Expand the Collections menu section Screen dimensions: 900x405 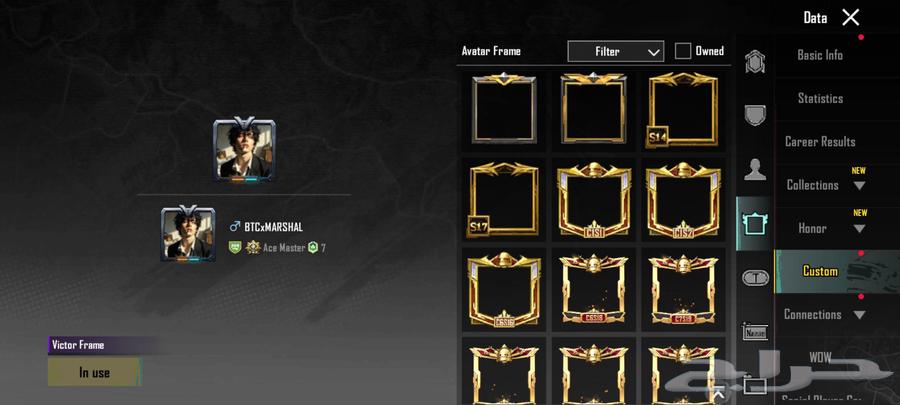click(x=826, y=185)
